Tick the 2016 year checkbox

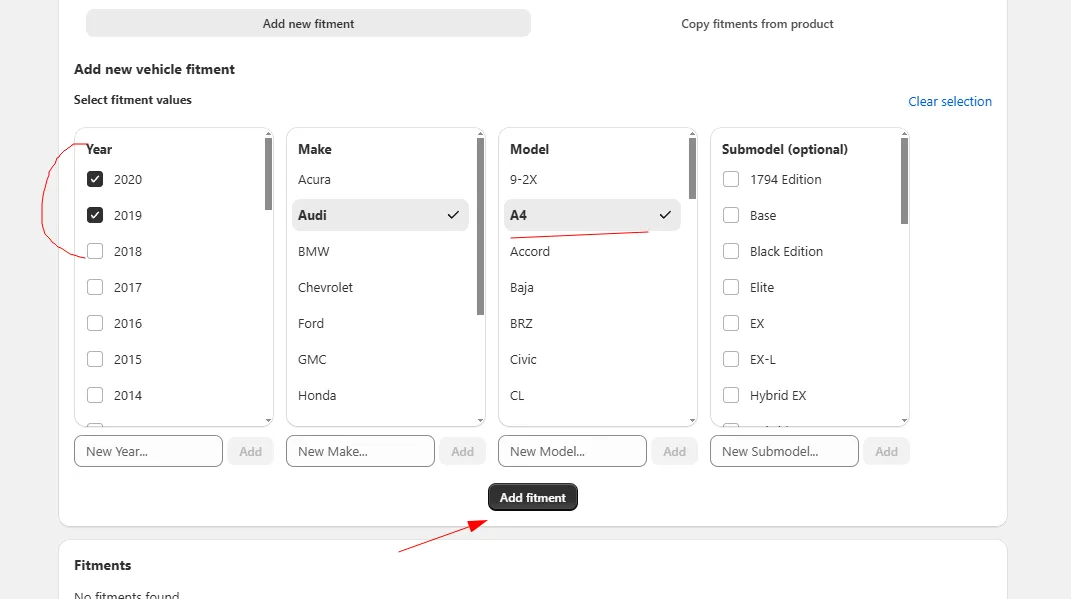pyautogui.click(x=95, y=324)
